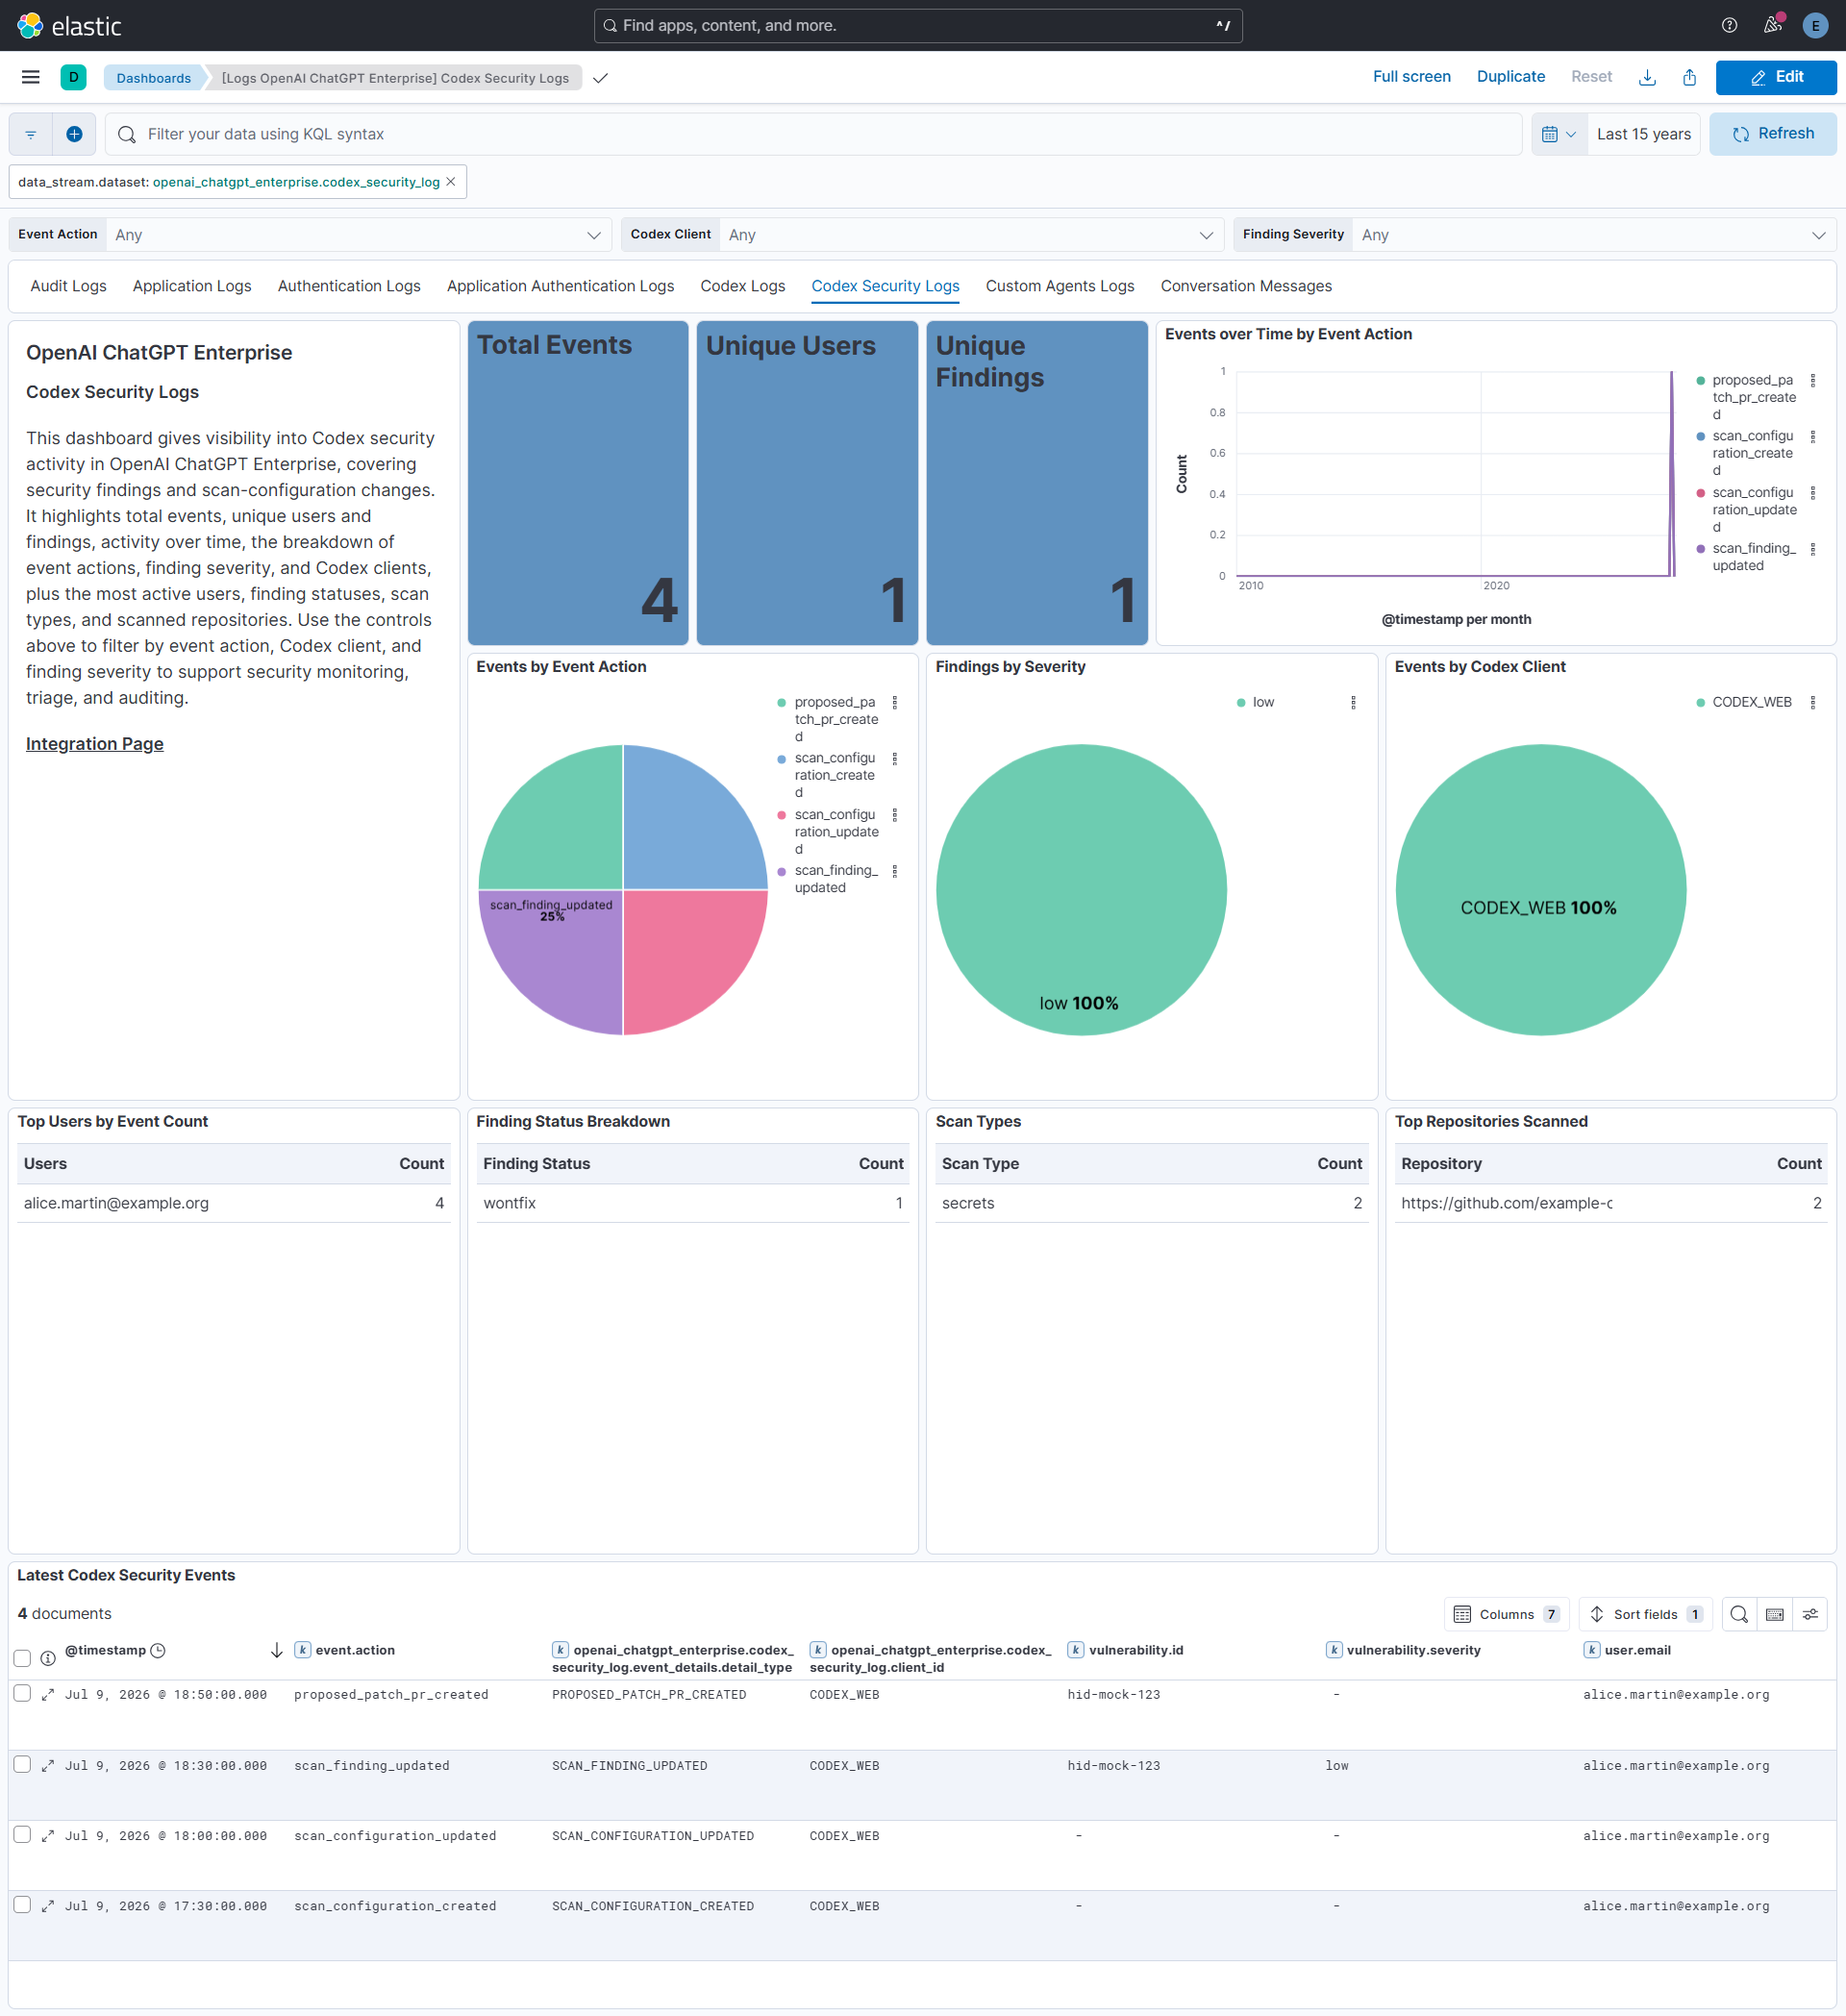The image size is (1846, 2016).
Task: Select the scan_configuration_created row checkbox
Action: (x=22, y=1905)
